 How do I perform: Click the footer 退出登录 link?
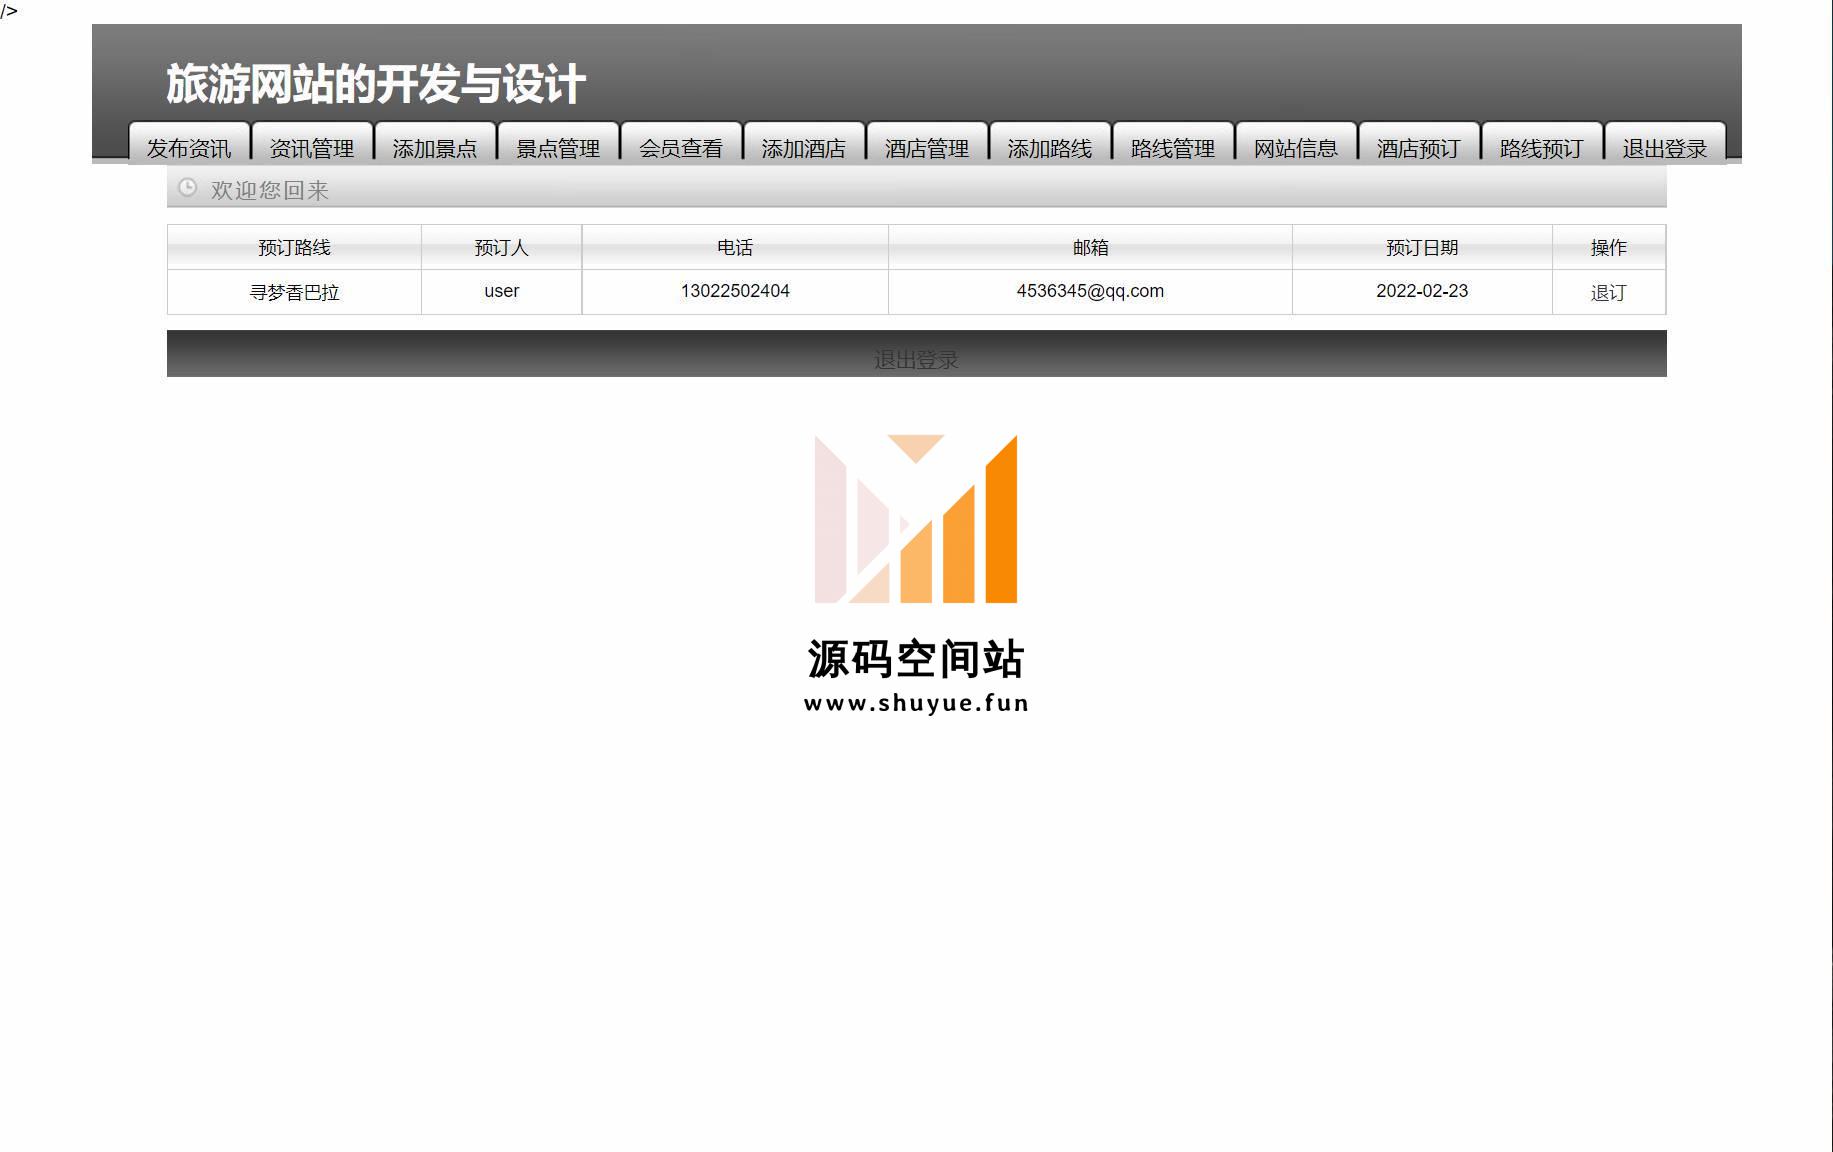tap(916, 359)
